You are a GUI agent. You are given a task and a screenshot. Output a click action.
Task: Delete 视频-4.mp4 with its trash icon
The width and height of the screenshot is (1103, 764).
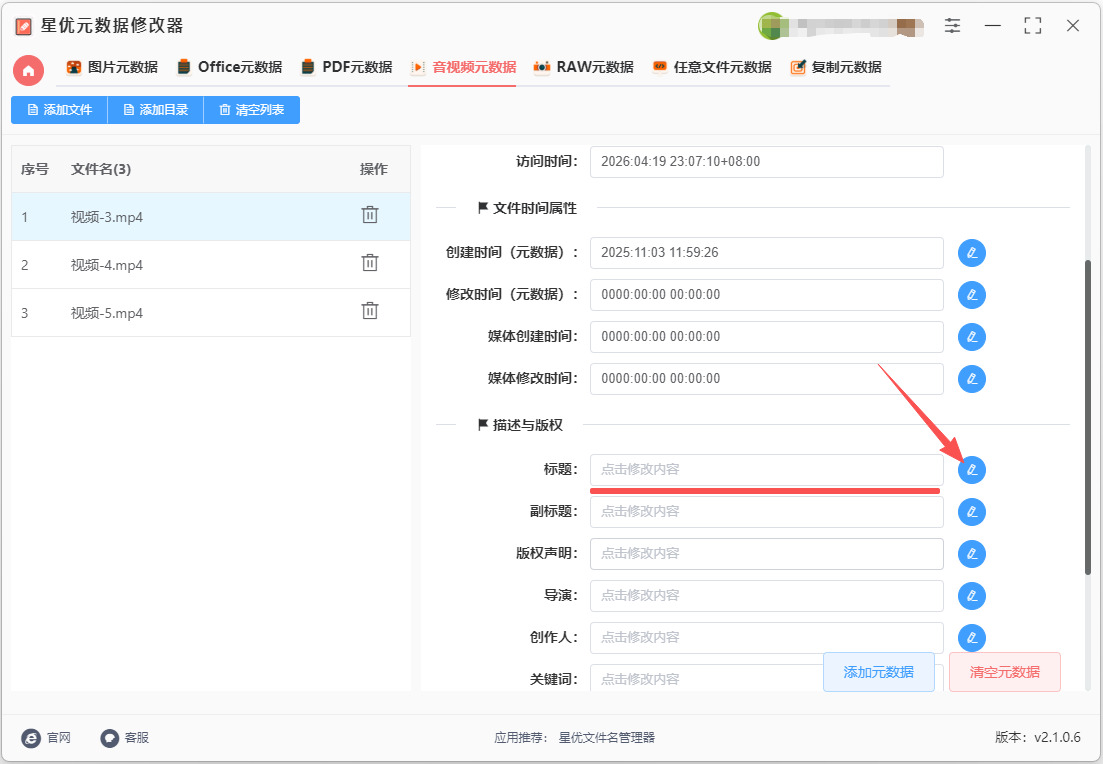(x=370, y=262)
